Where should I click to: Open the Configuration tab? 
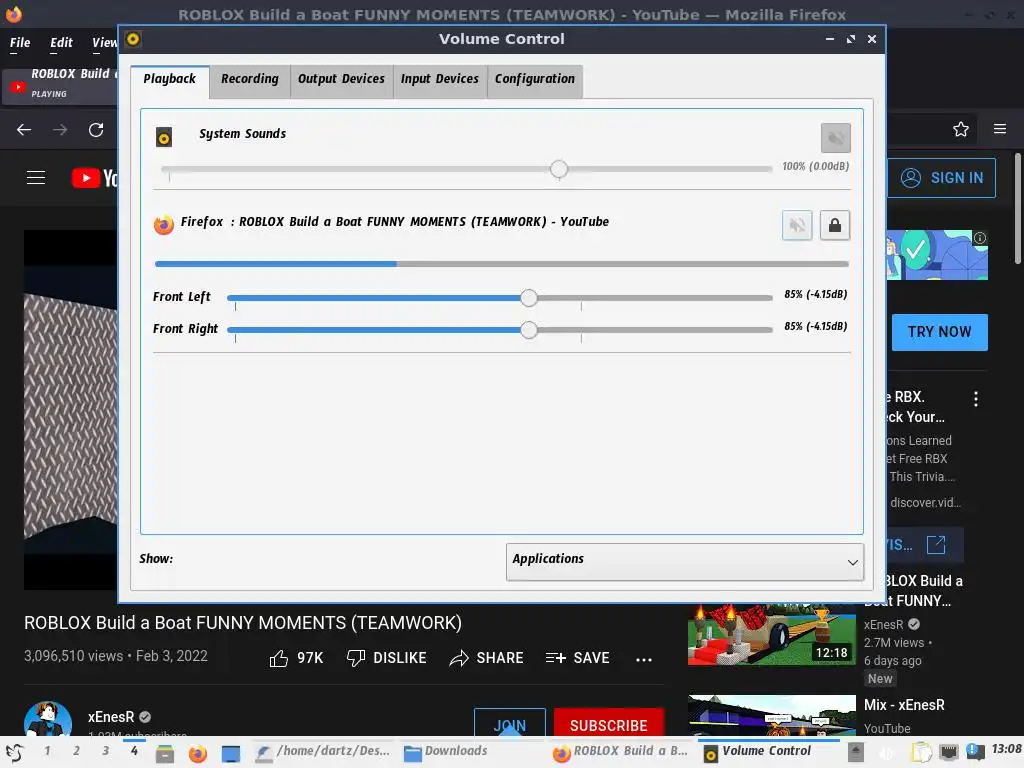tap(535, 80)
